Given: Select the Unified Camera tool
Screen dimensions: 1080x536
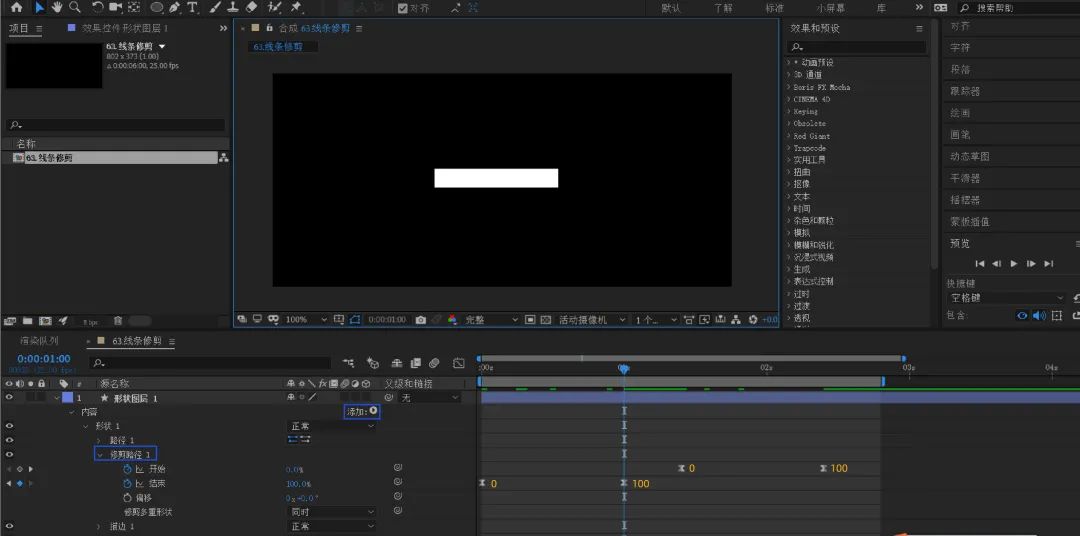Looking at the screenshot, I should [115, 8].
